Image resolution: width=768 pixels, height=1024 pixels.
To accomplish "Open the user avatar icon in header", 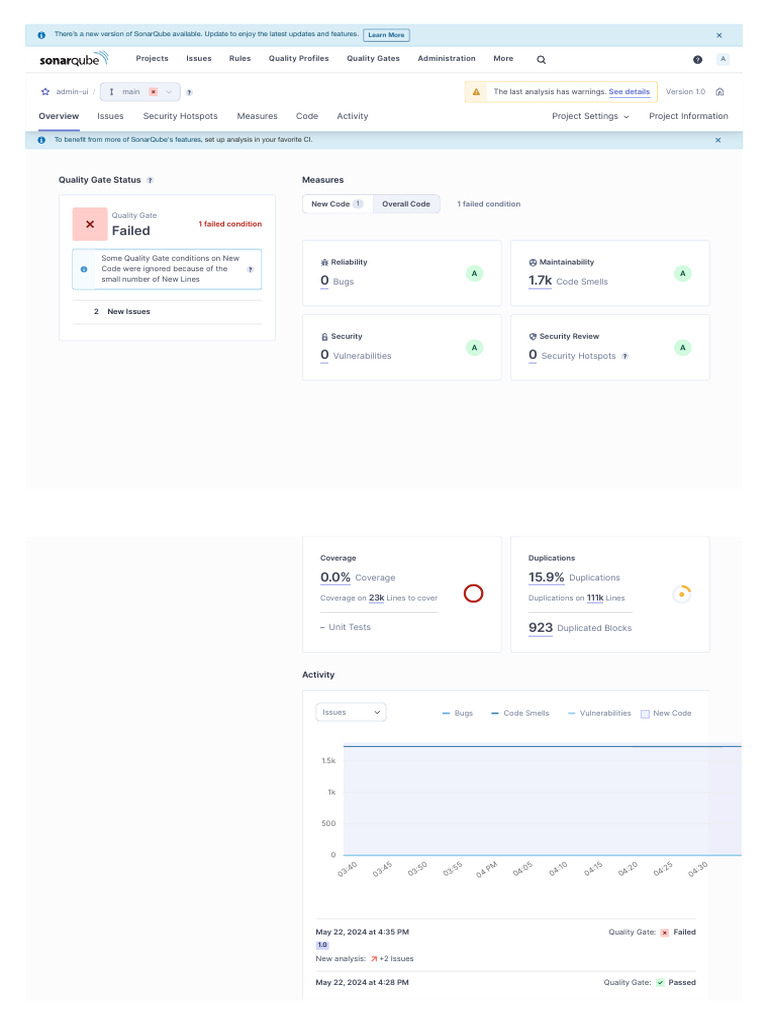I will [723, 59].
